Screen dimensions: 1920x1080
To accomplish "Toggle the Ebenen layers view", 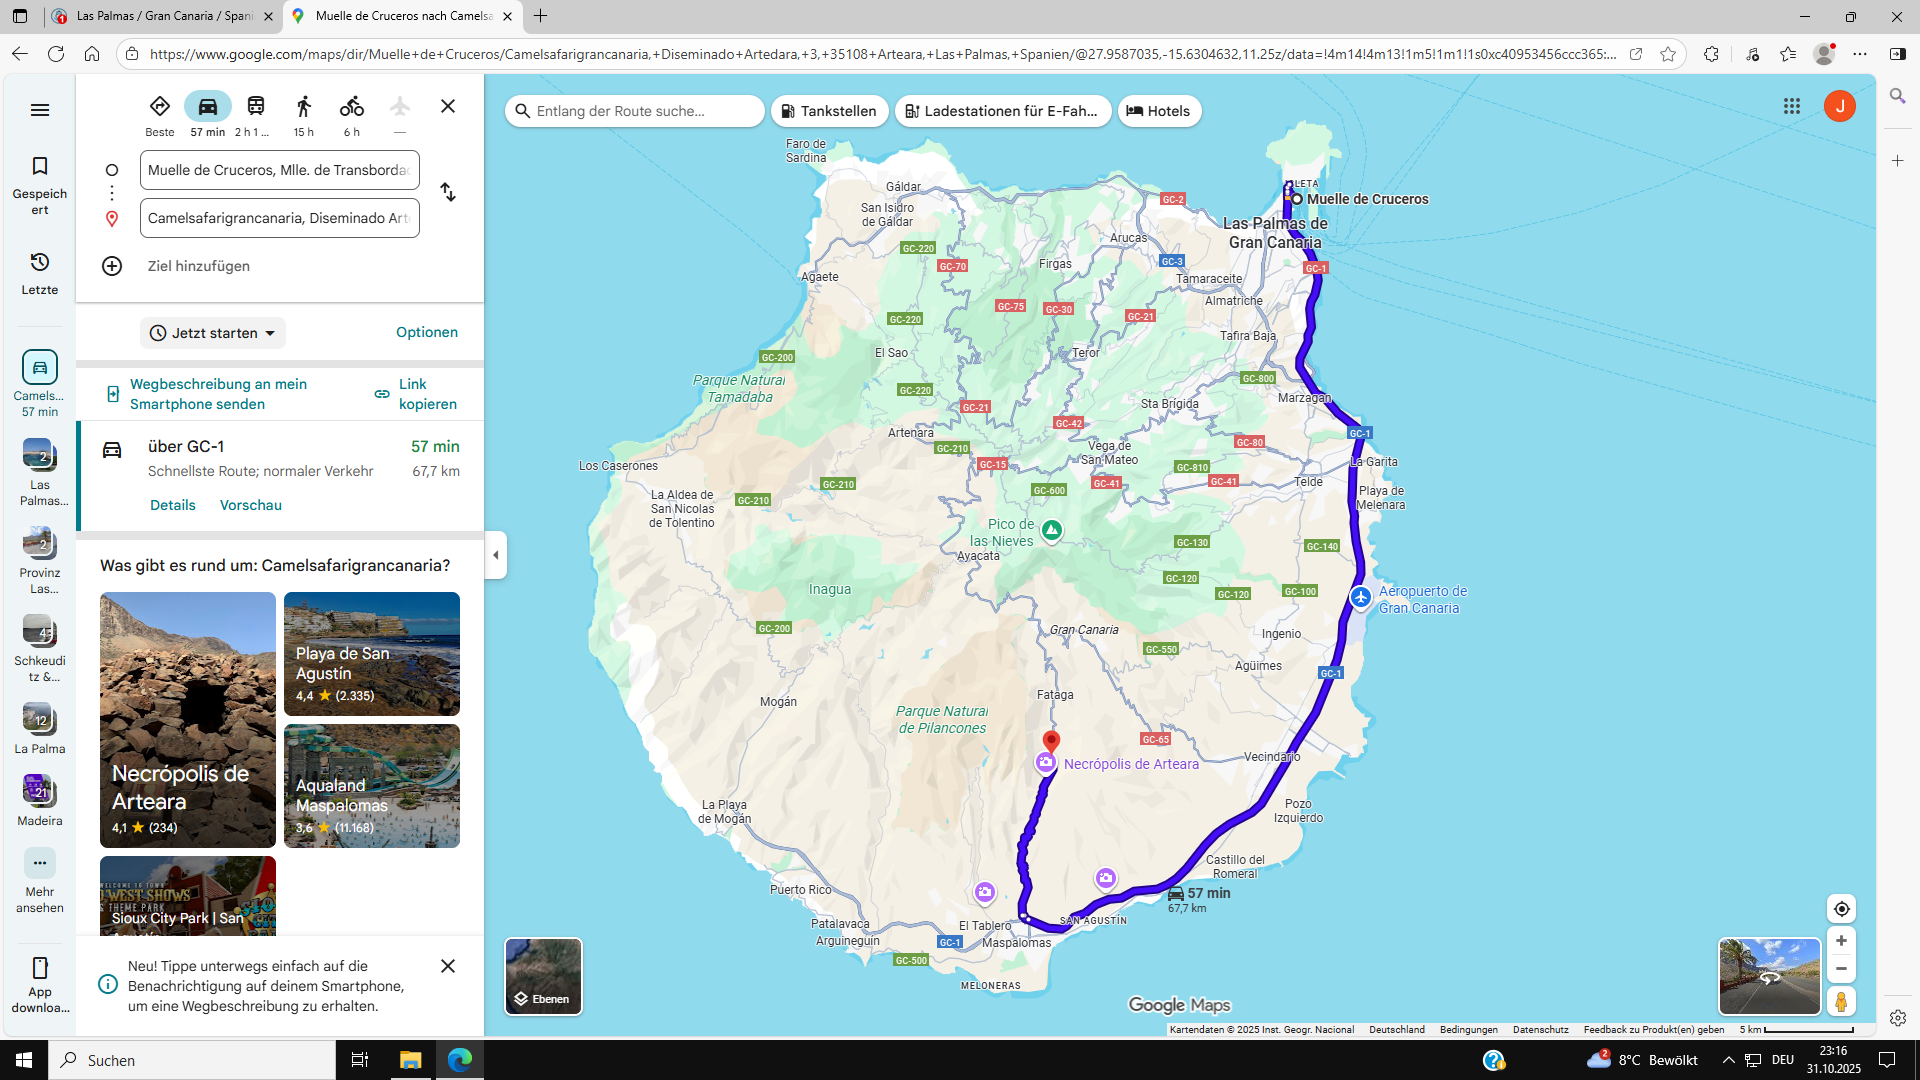I will click(543, 976).
